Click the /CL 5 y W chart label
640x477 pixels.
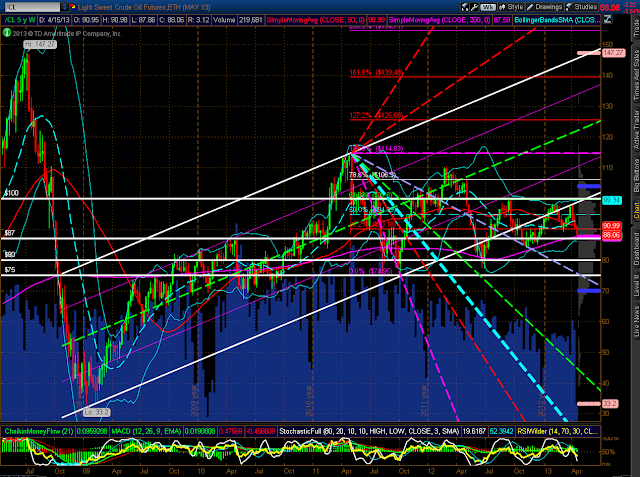pos(20,20)
